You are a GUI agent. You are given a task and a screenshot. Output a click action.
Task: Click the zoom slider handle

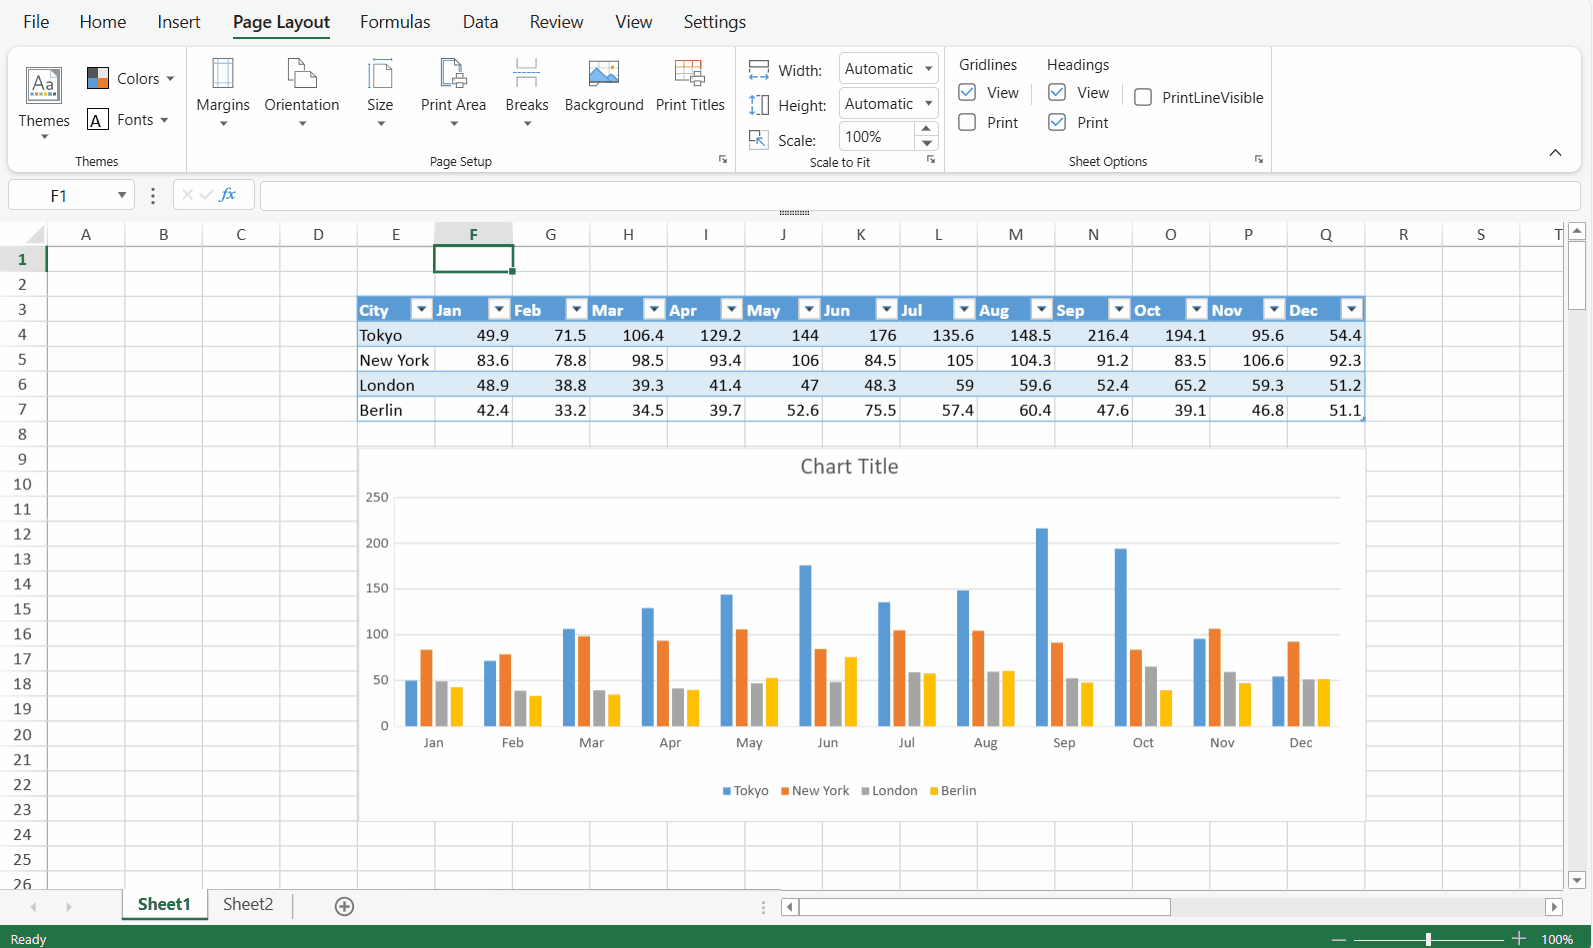1428,939
